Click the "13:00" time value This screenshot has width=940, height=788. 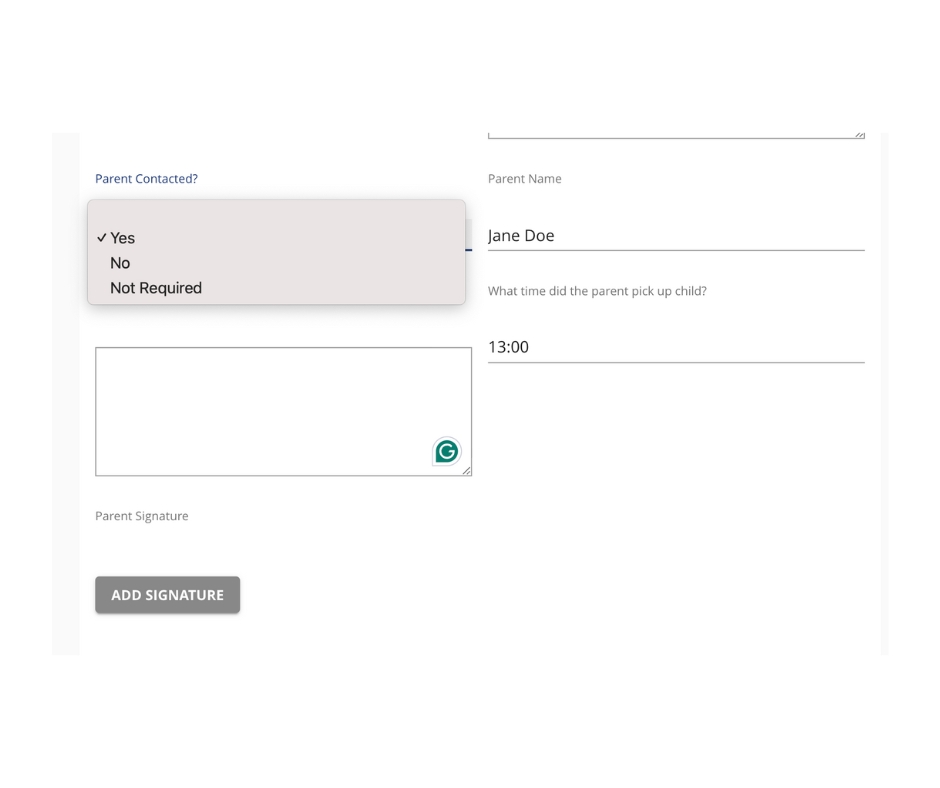tap(508, 347)
